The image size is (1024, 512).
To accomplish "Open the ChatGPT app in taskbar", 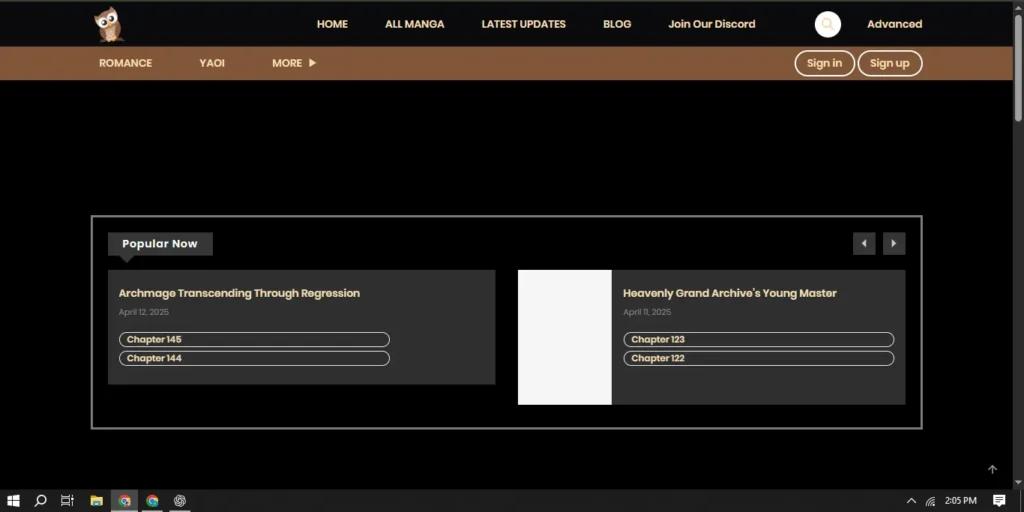I will (180, 501).
